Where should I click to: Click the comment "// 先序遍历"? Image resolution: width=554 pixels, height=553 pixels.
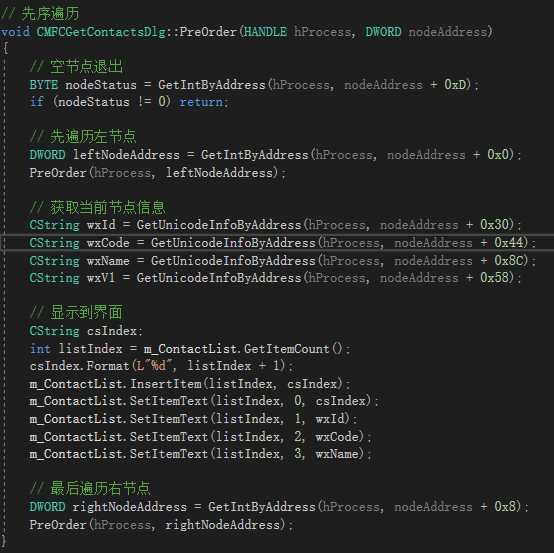click(x=40, y=13)
